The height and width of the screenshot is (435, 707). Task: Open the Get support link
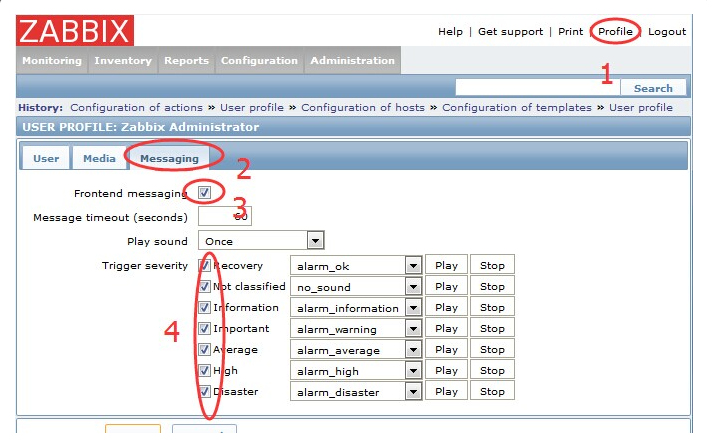point(510,32)
